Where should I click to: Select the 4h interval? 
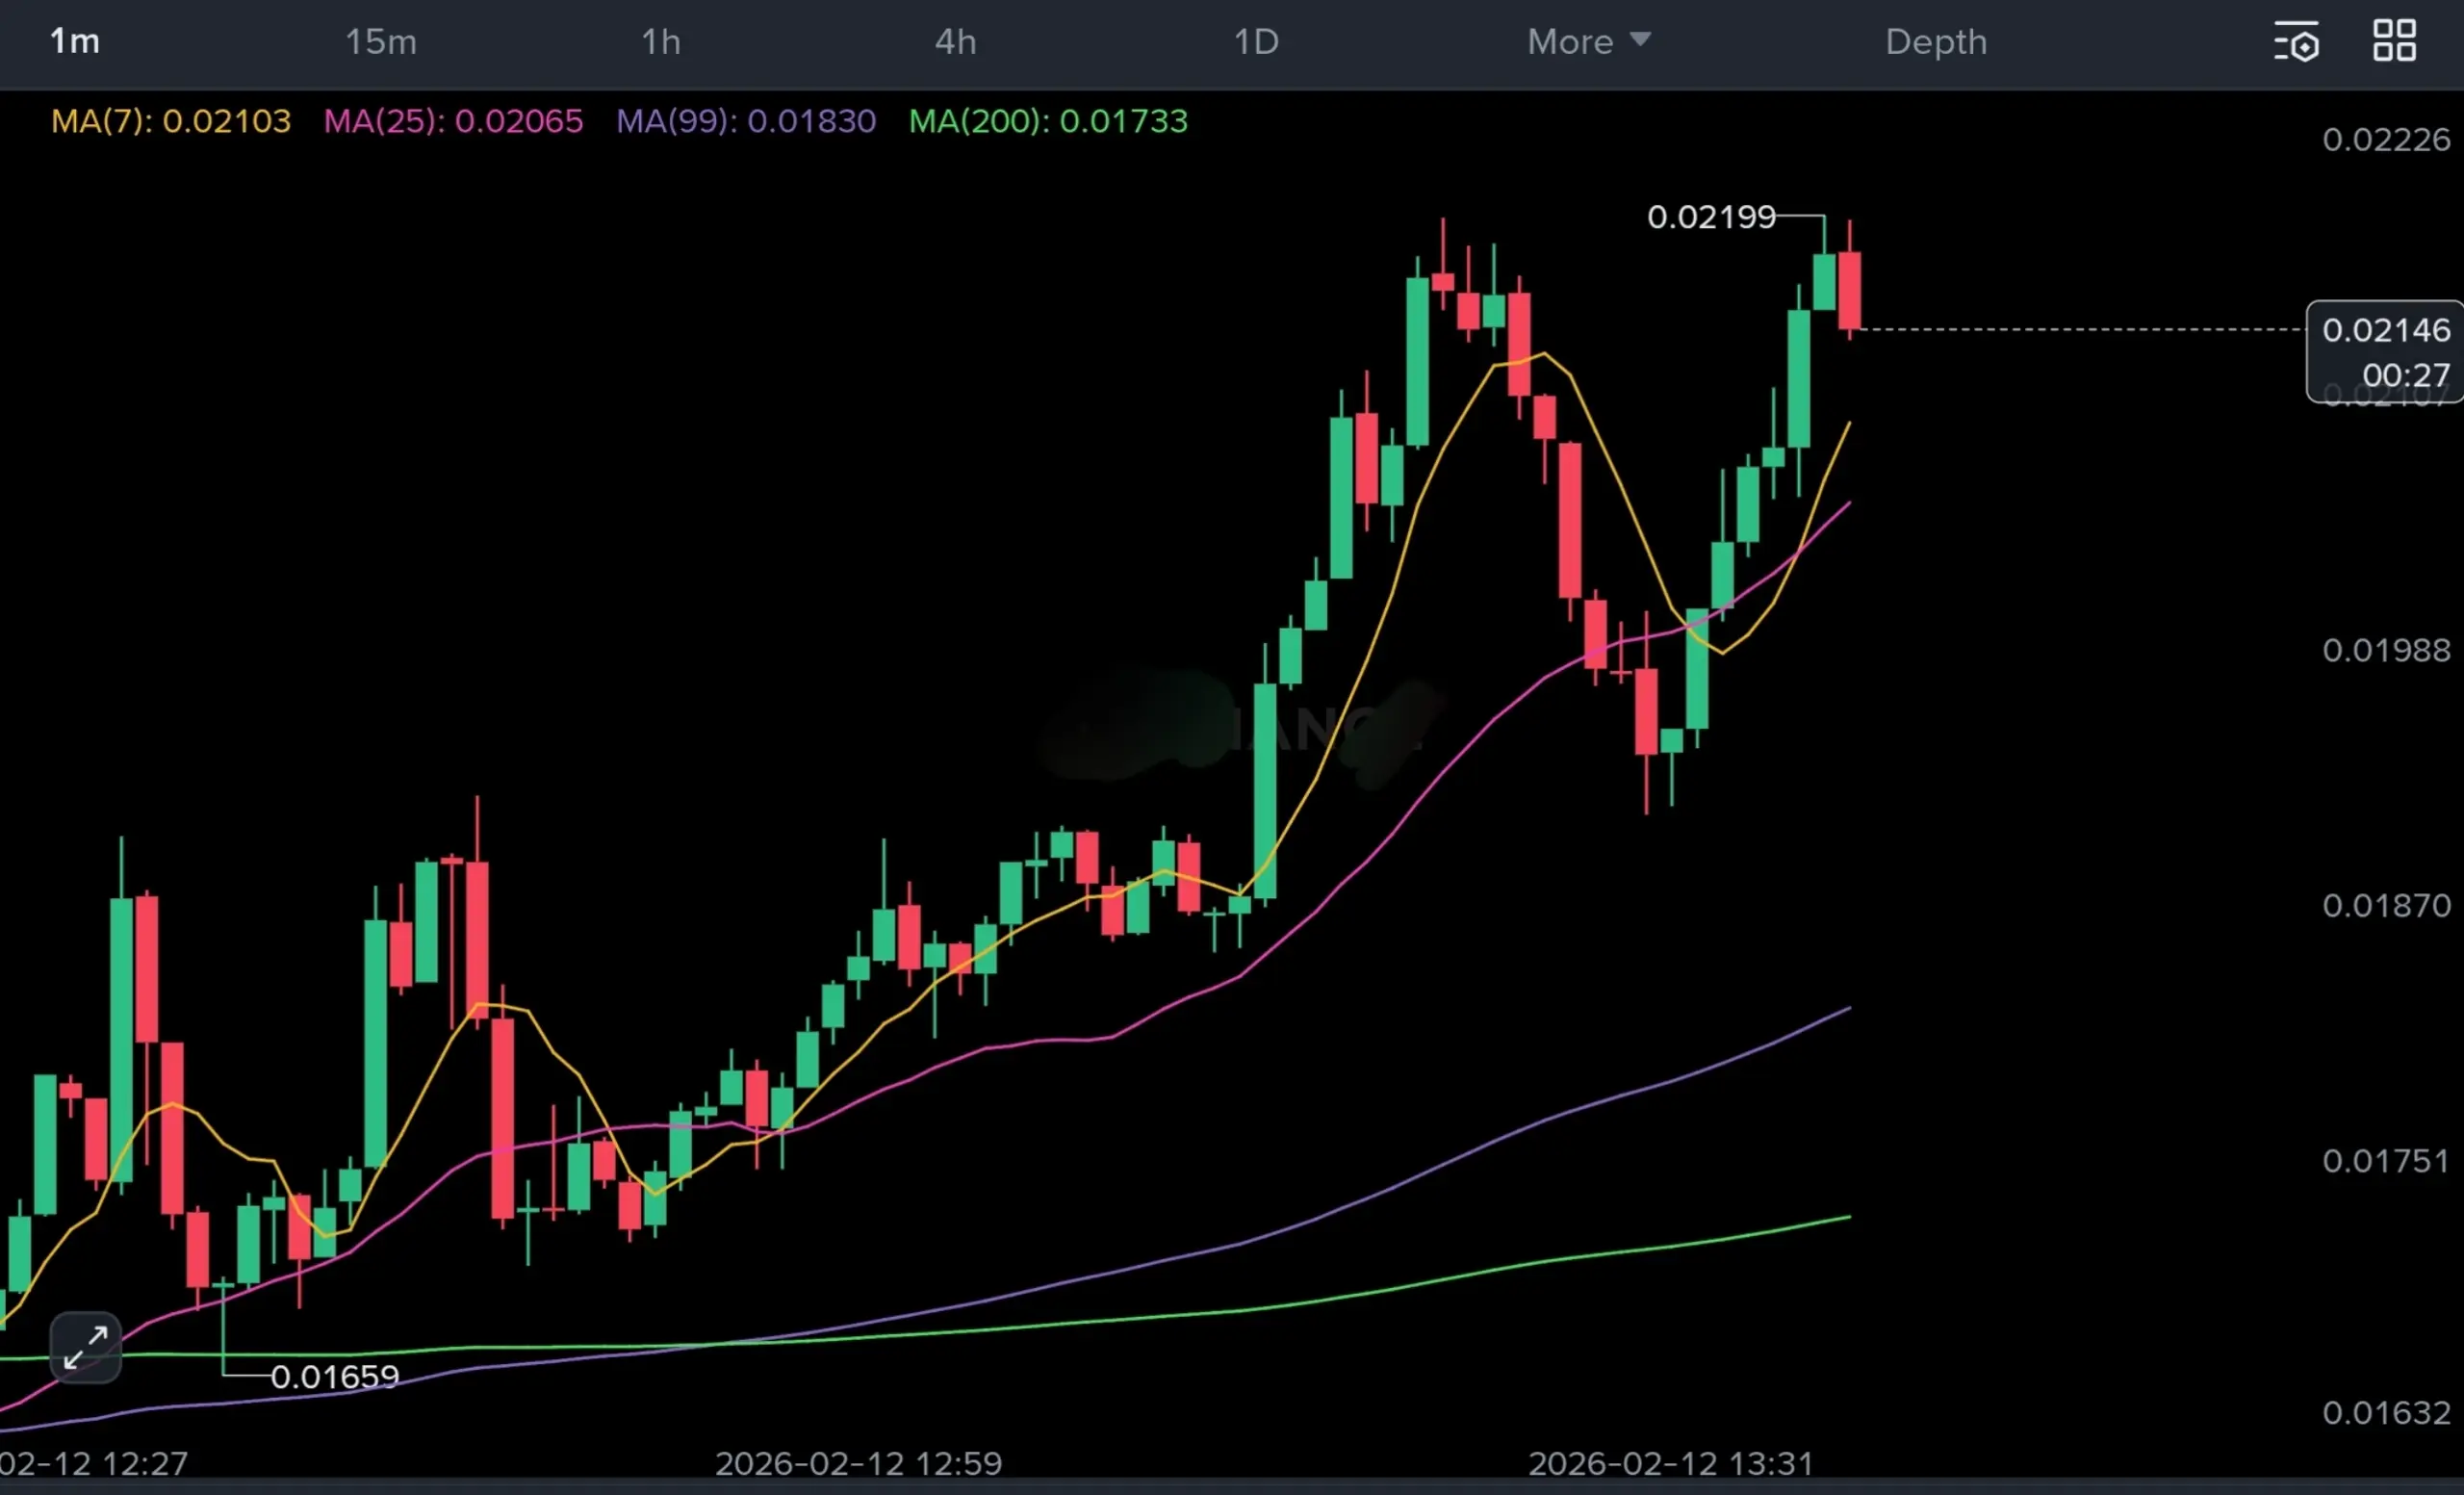[955, 42]
